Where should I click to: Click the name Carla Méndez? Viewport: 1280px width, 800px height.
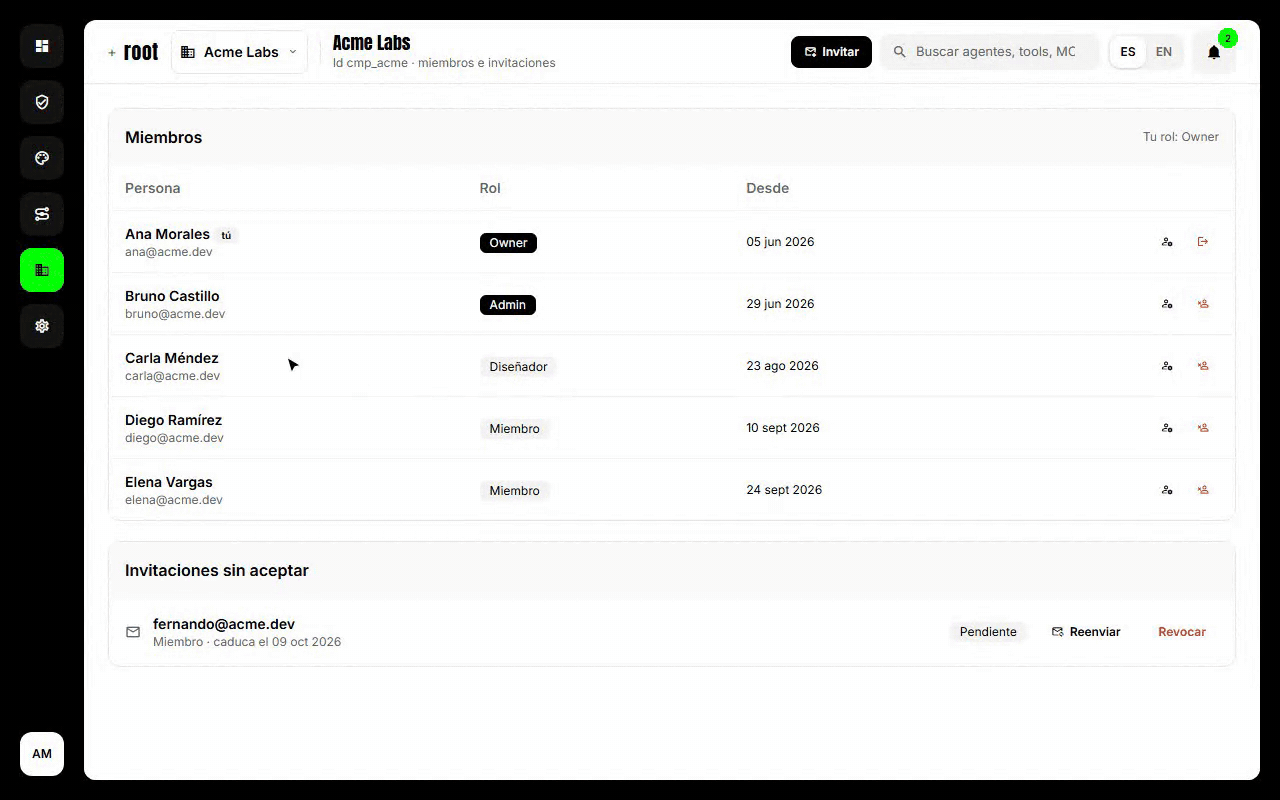pyautogui.click(x=172, y=358)
